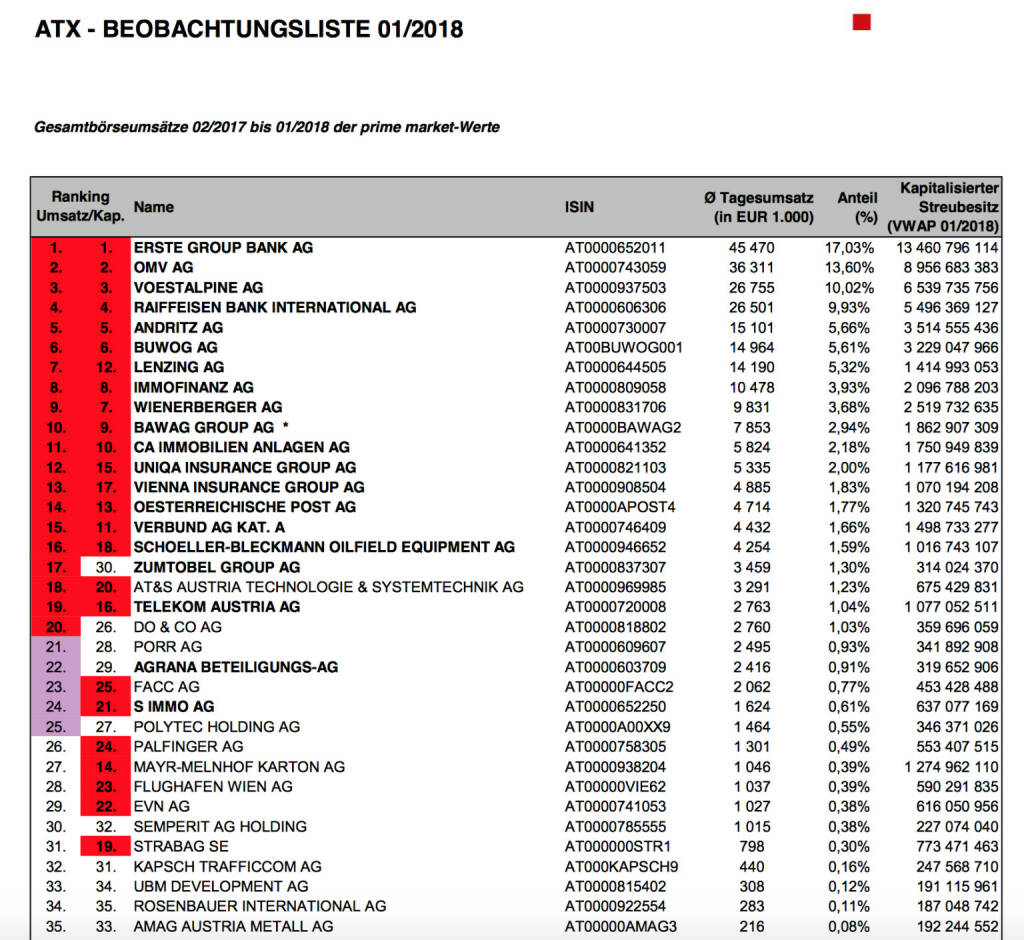Select AMAG AUSTRIA METALL AG in last row

[233, 926]
